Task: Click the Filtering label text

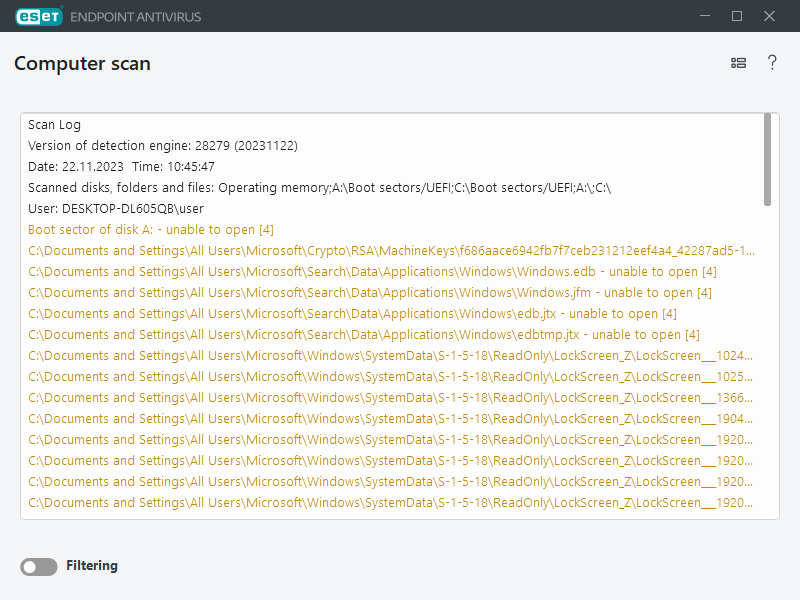Action: (x=92, y=566)
